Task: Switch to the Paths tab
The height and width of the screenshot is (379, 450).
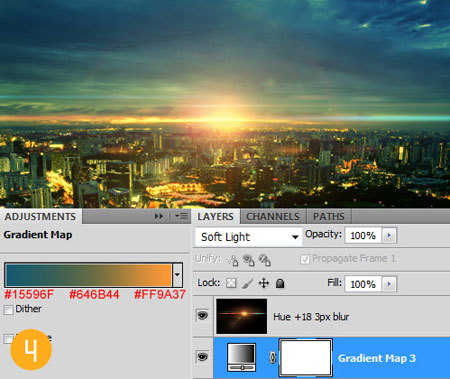Action: pos(328,217)
